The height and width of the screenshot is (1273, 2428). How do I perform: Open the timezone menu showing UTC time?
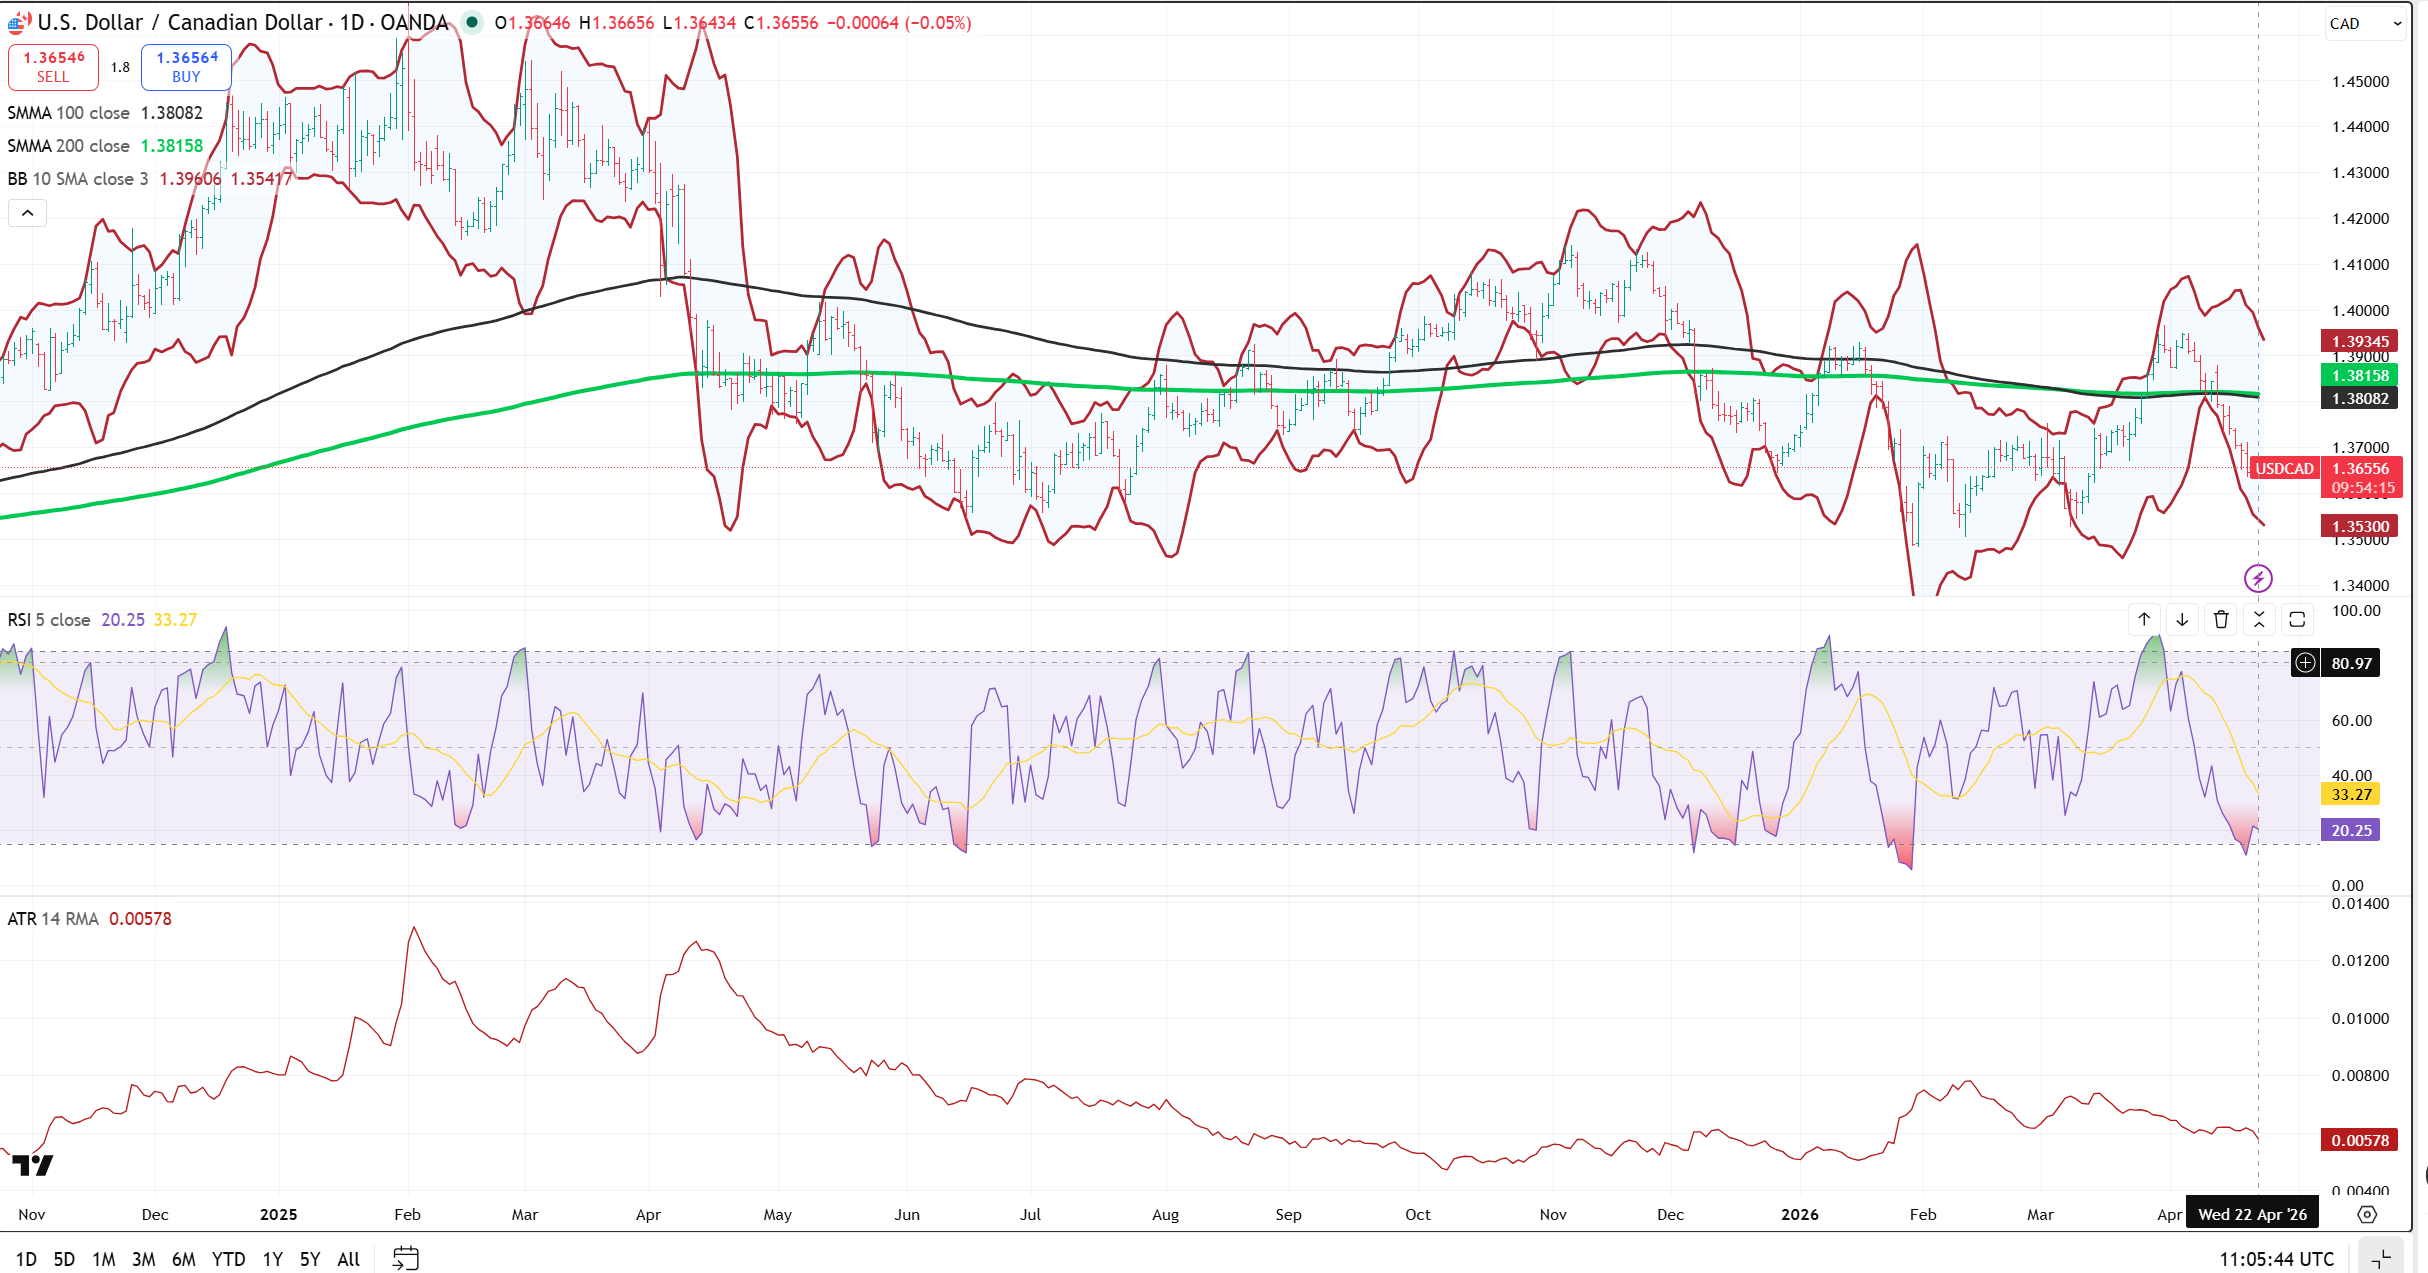pos(2276,1259)
